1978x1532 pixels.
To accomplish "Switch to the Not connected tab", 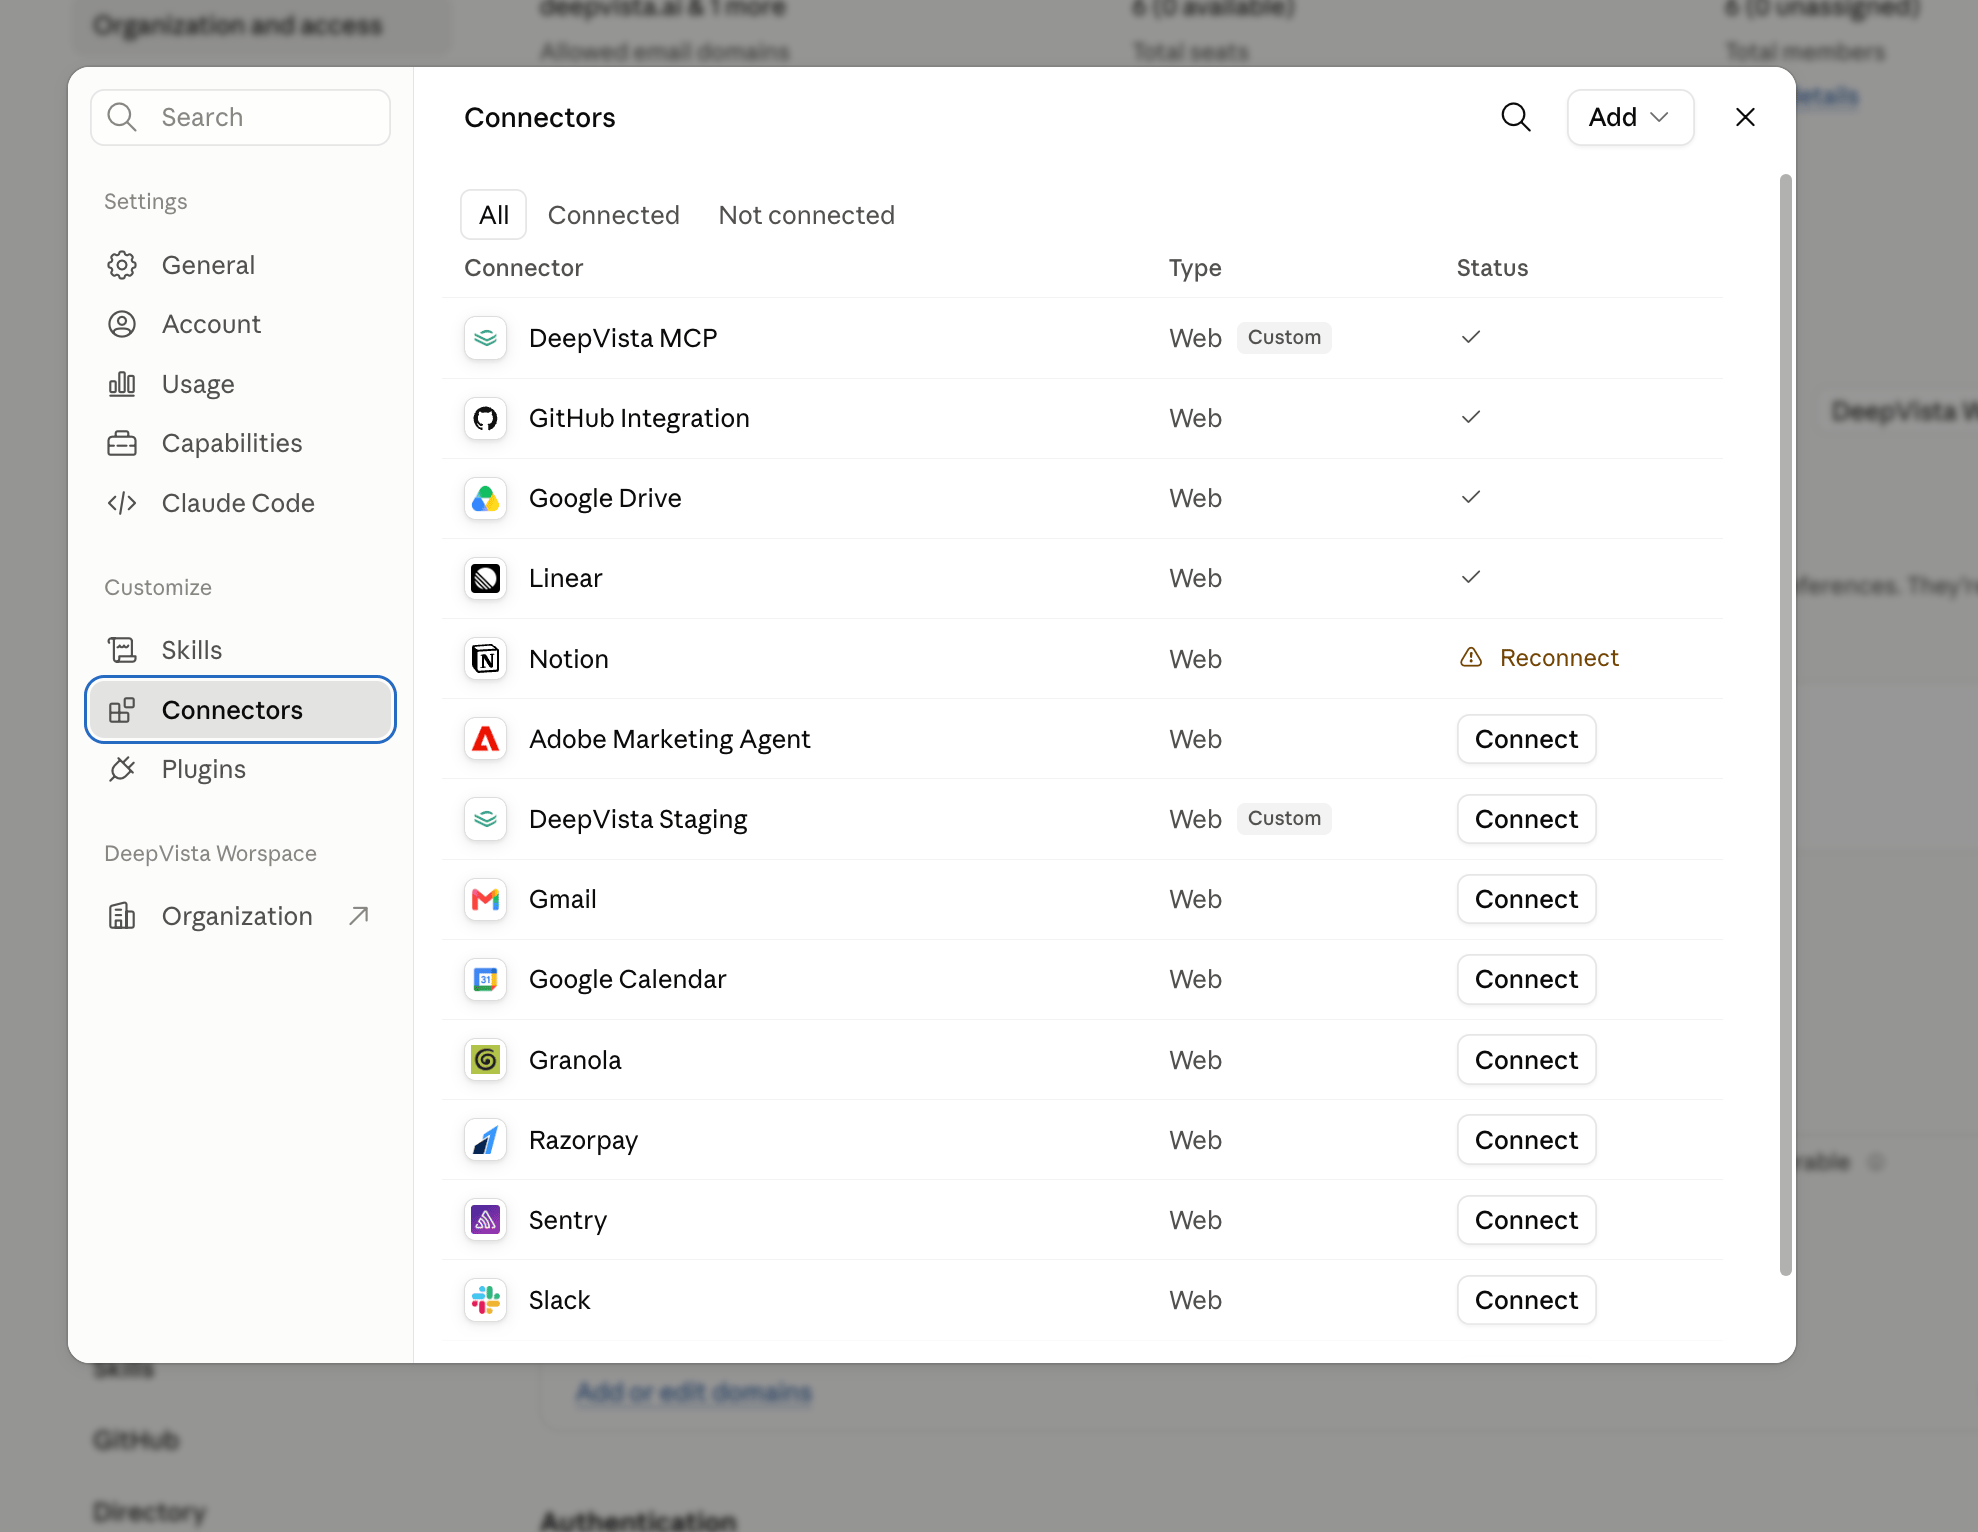I will 807,215.
